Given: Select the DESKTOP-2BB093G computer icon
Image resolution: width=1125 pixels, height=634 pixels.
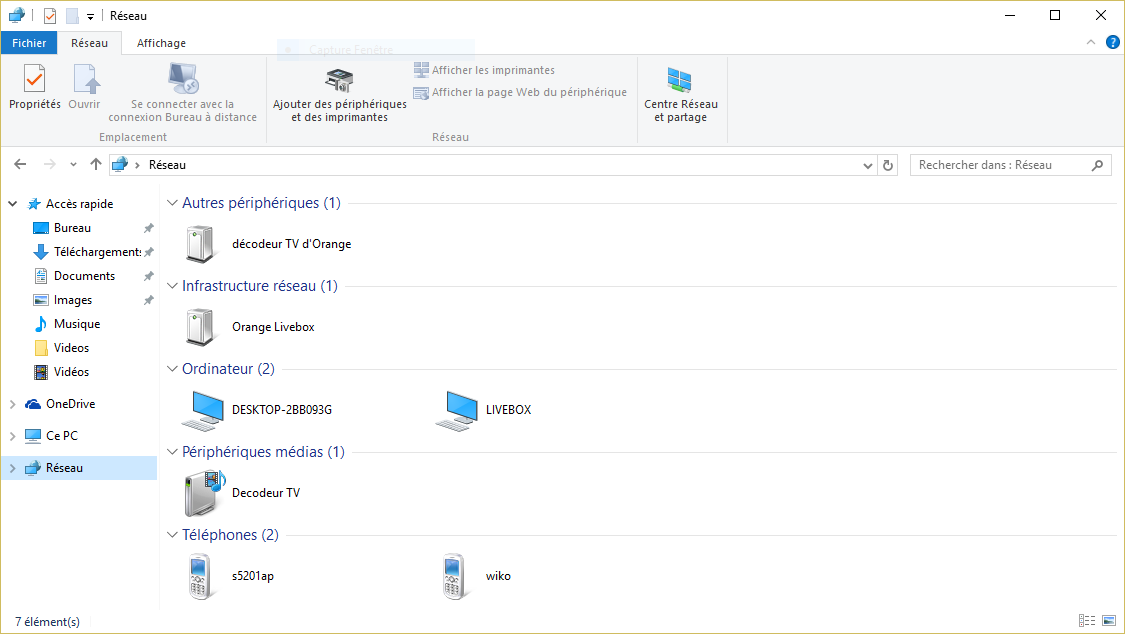Looking at the screenshot, I should click(203, 410).
